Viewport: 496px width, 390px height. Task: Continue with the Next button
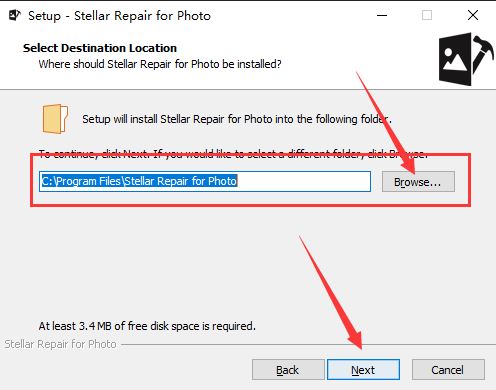click(363, 370)
